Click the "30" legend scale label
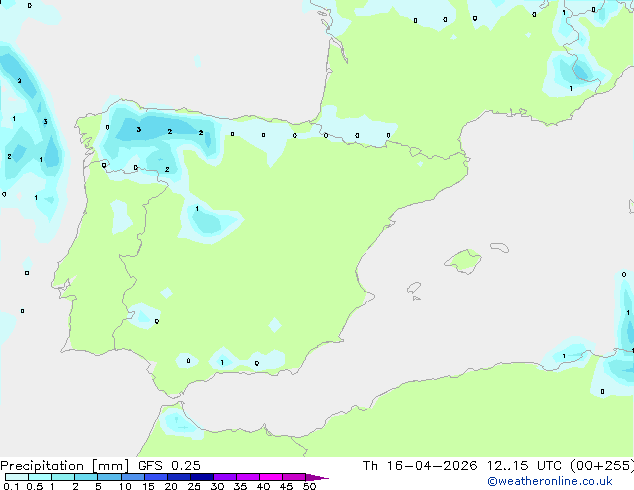Screen dimensions: 634x490 tap(217, 486)
